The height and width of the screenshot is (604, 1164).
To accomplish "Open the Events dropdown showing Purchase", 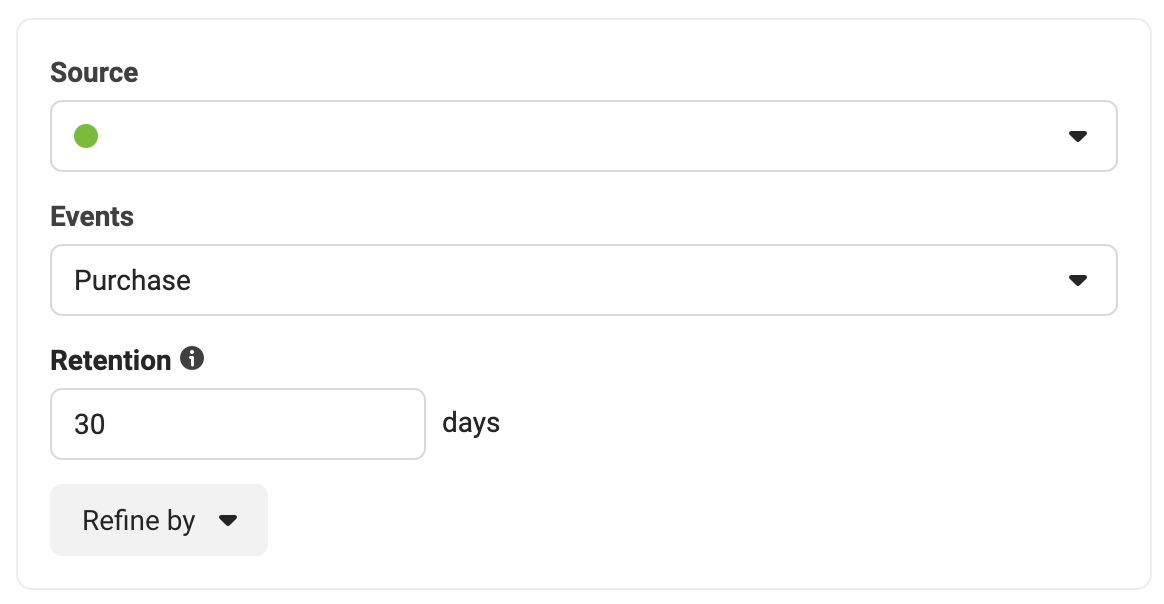I will point(583,280).
